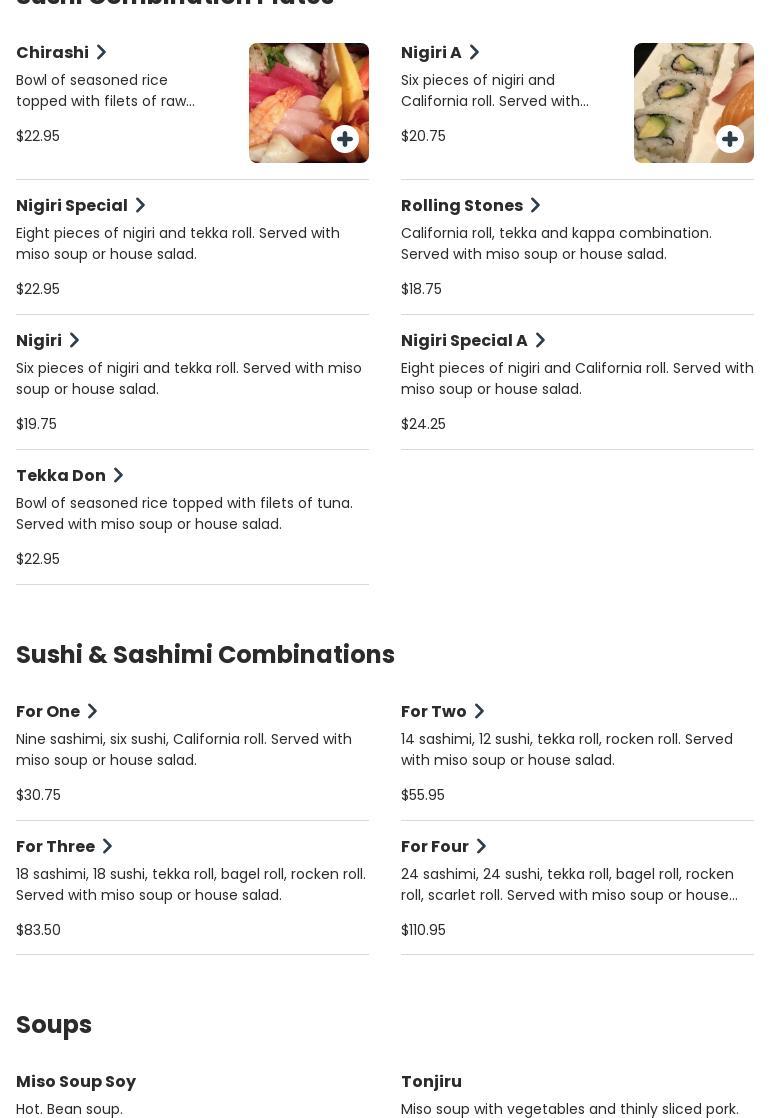Select the Tekka Don $22.95 price

[38, 559]
